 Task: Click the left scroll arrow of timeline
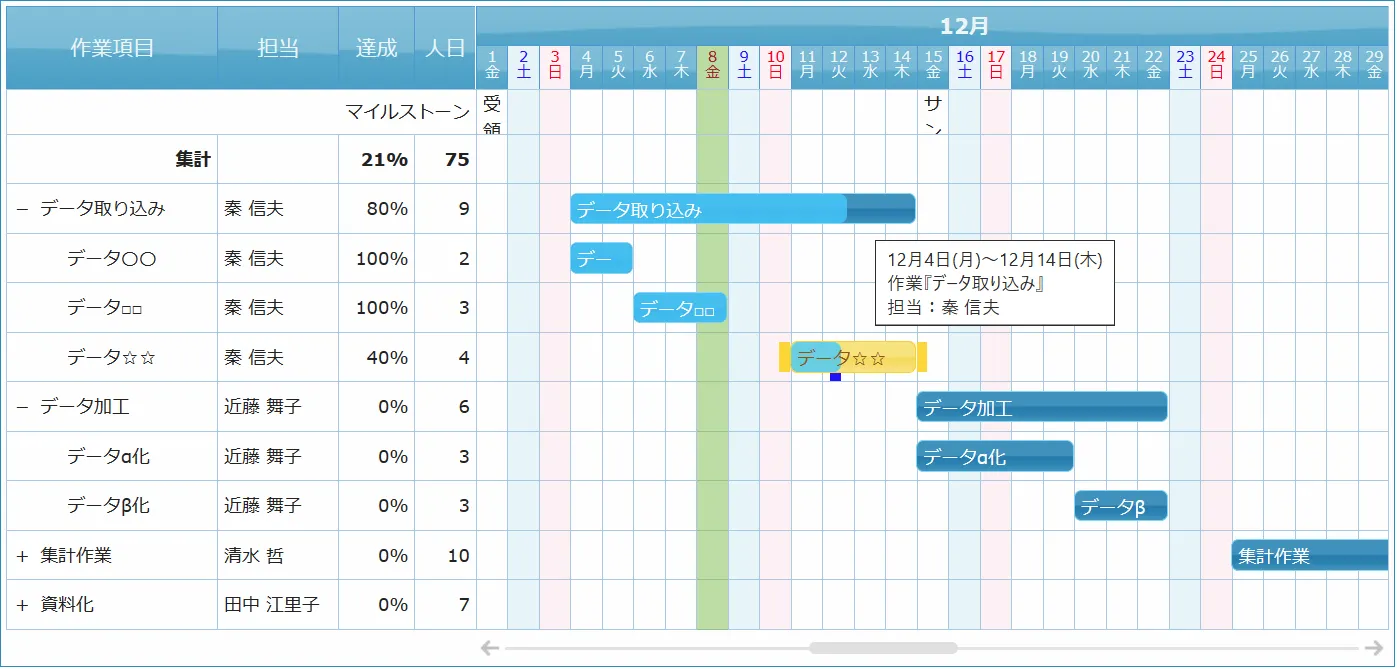pos(489,648)
